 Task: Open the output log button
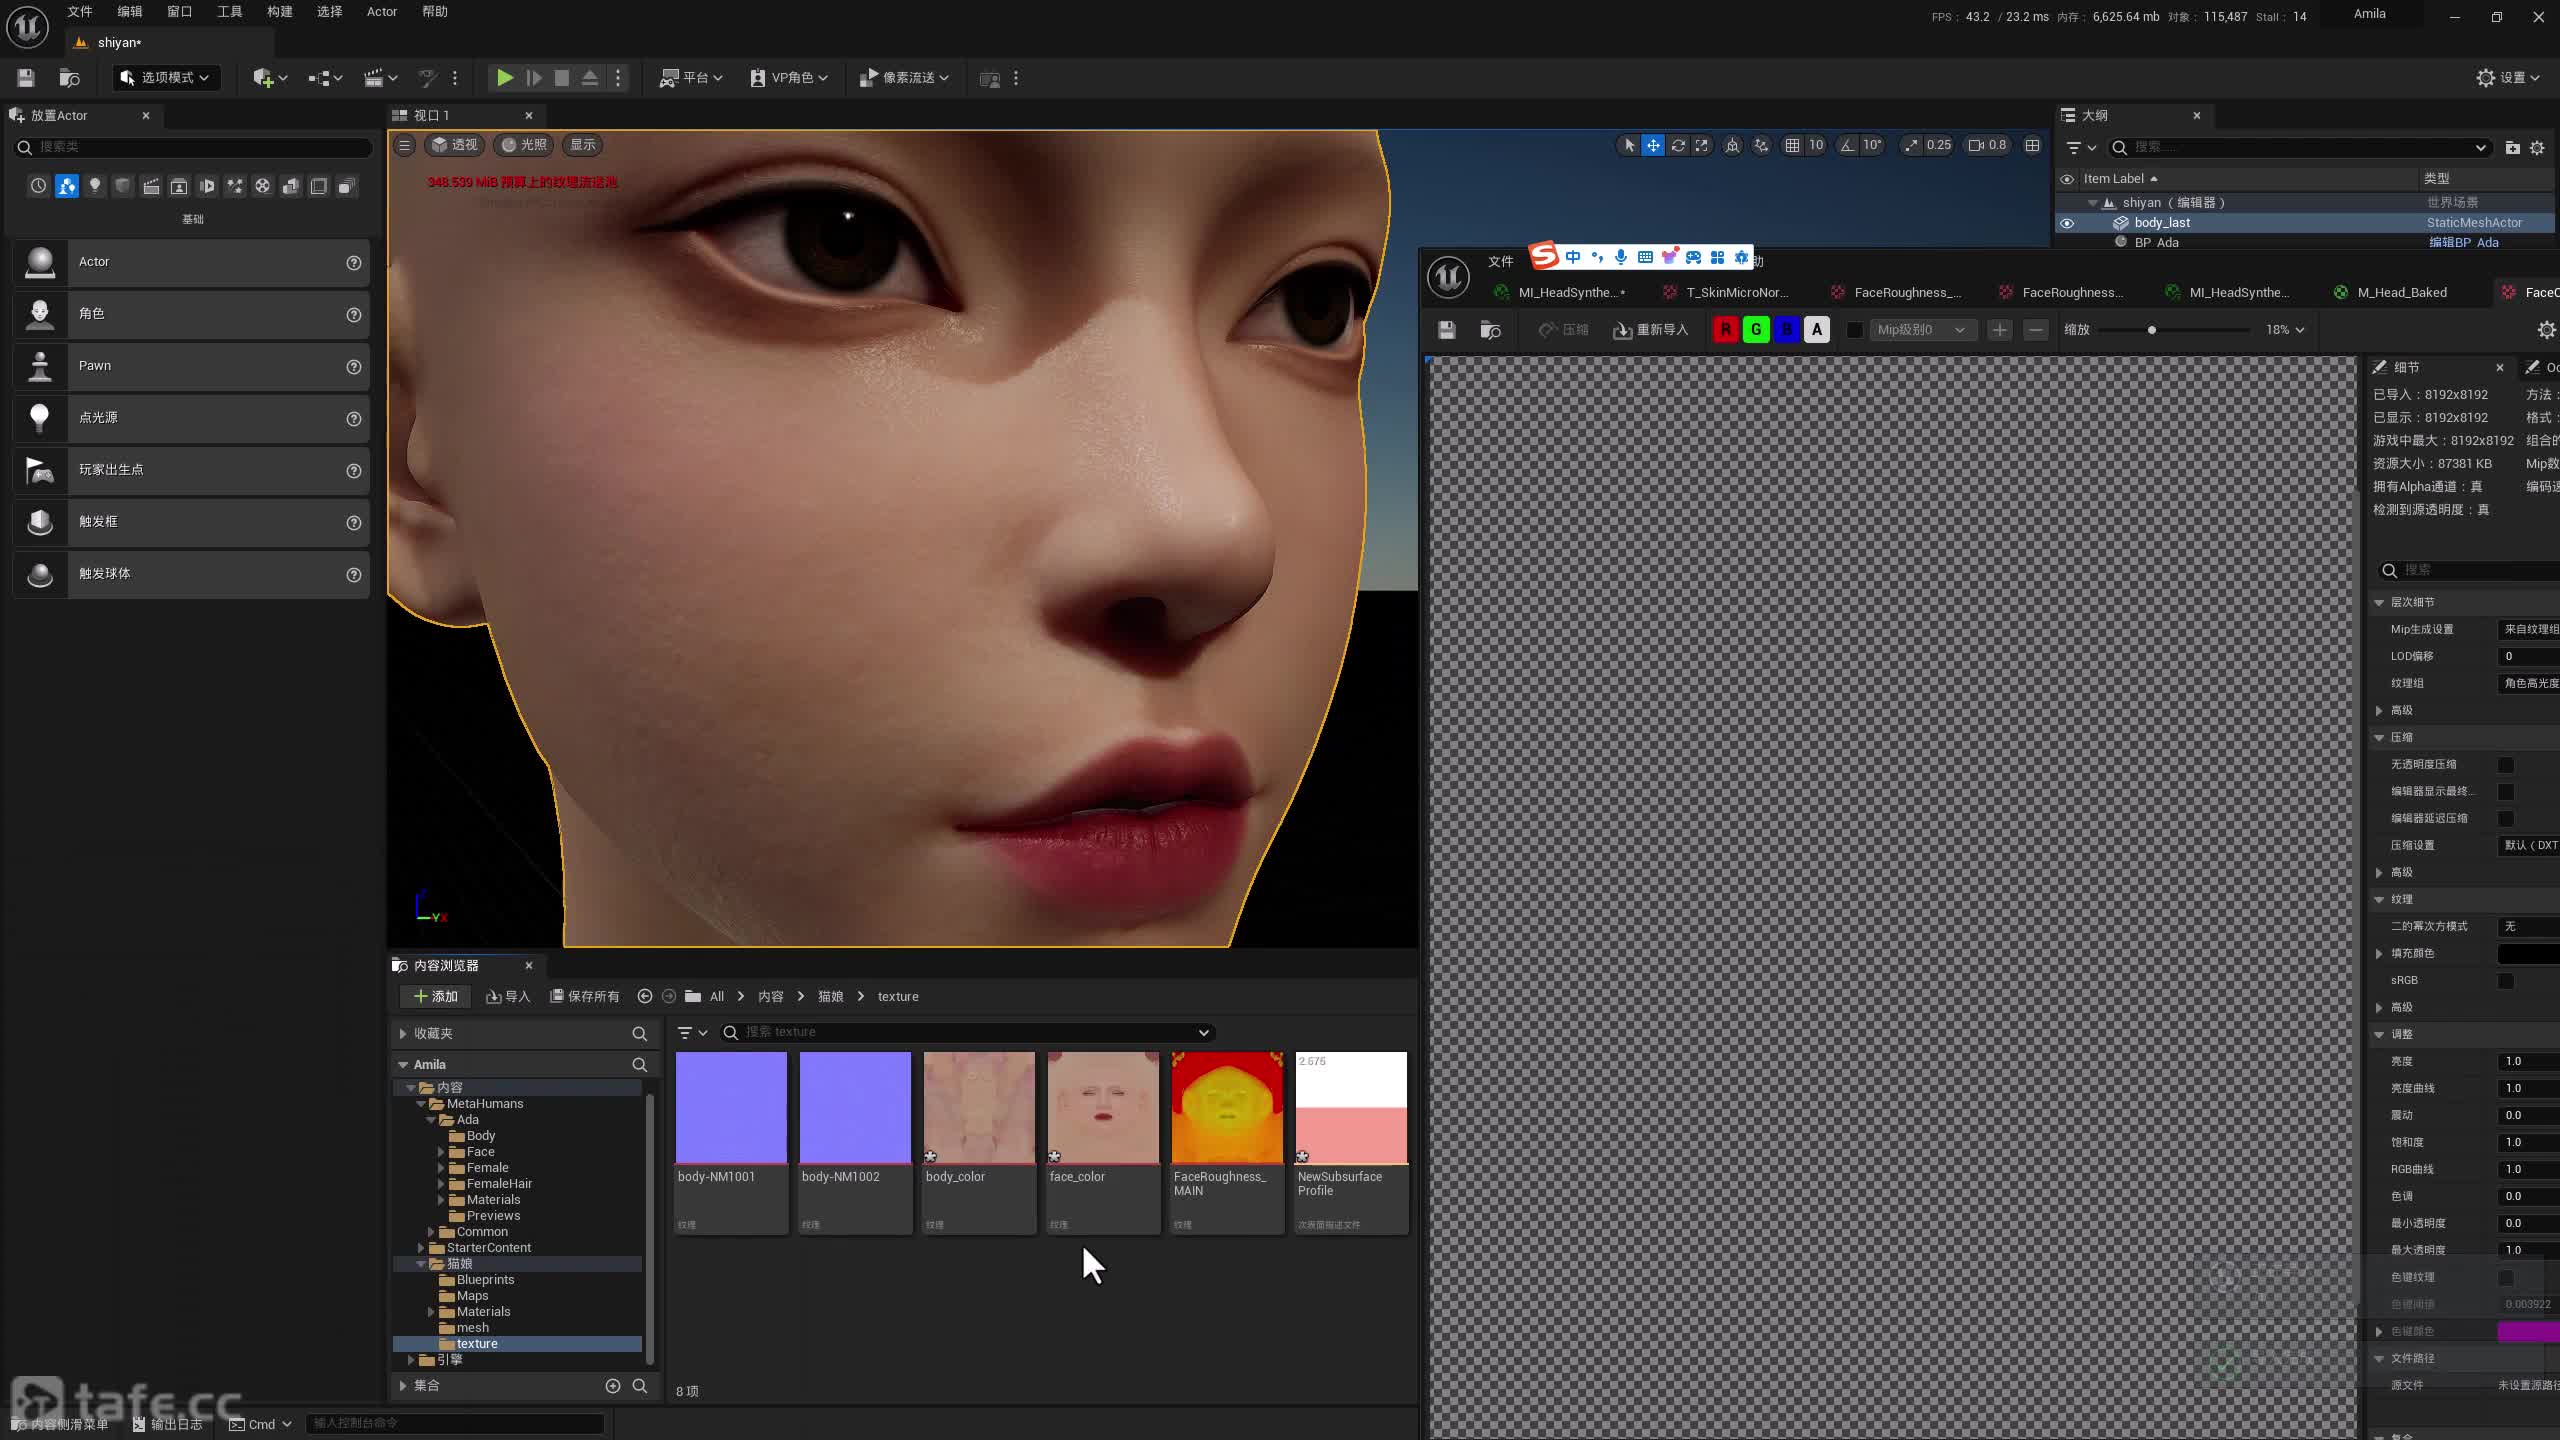(x=168, y=1424)
